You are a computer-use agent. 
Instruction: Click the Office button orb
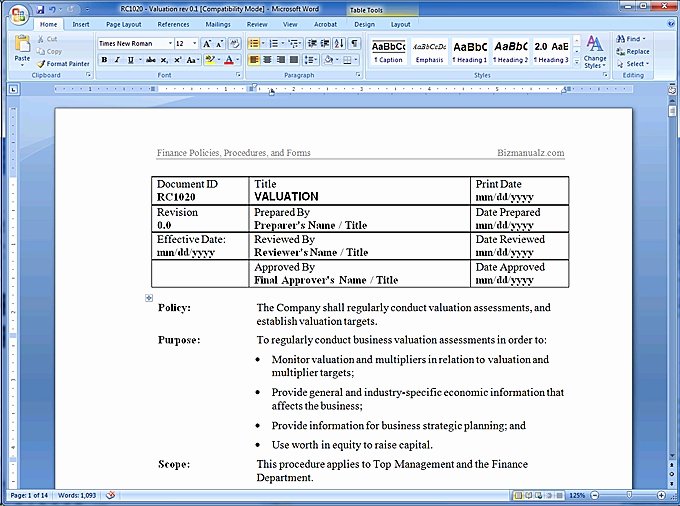(x=18, y=15)
